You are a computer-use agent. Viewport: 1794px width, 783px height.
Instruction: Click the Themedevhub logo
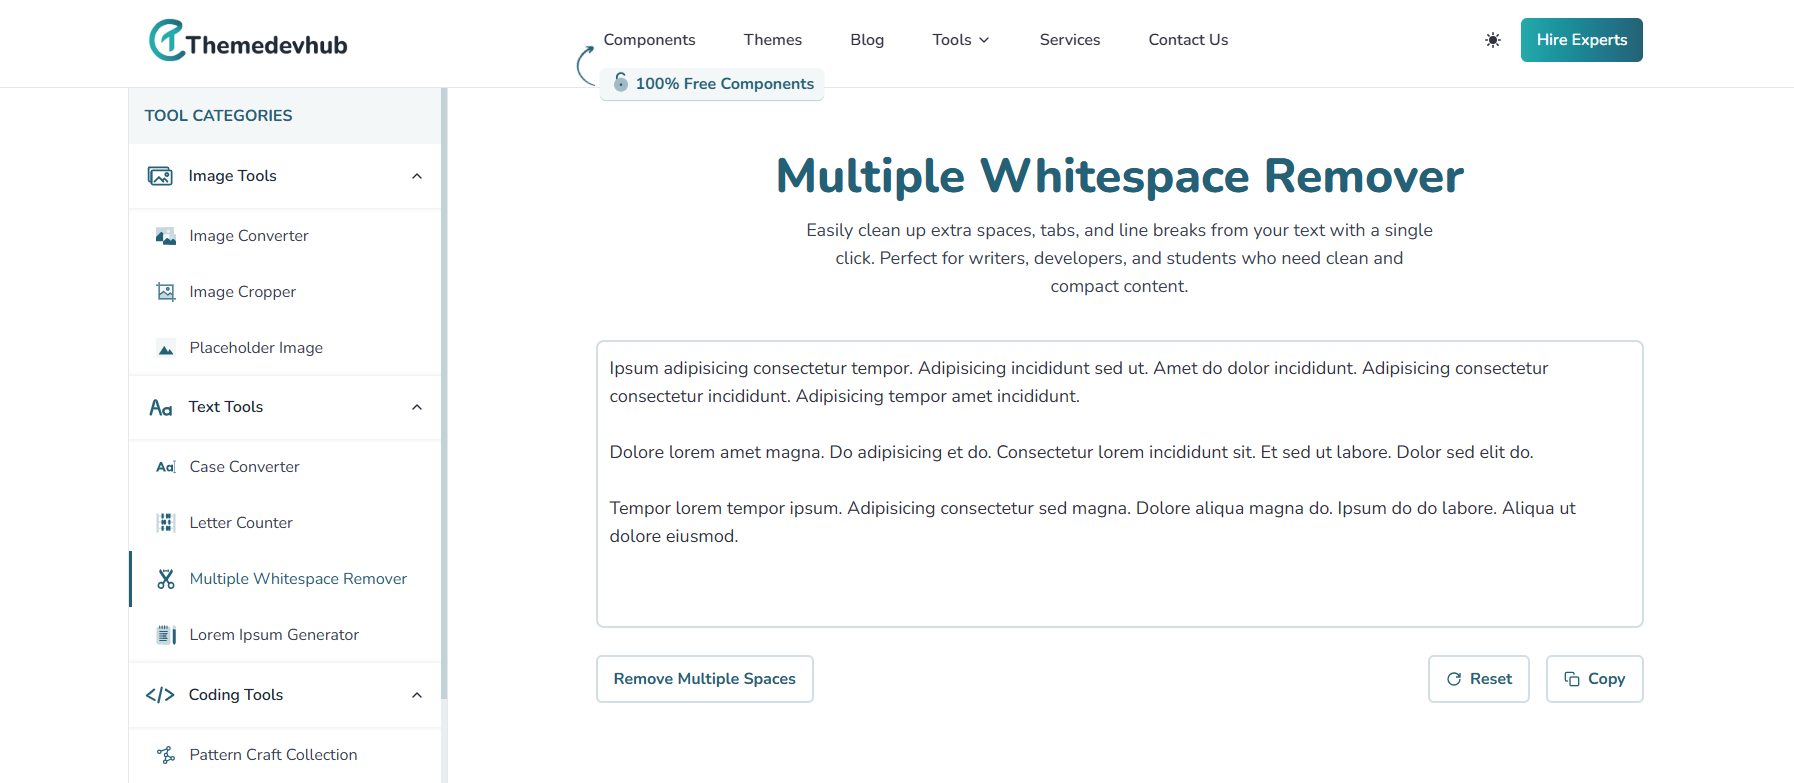tap(248, 42)
